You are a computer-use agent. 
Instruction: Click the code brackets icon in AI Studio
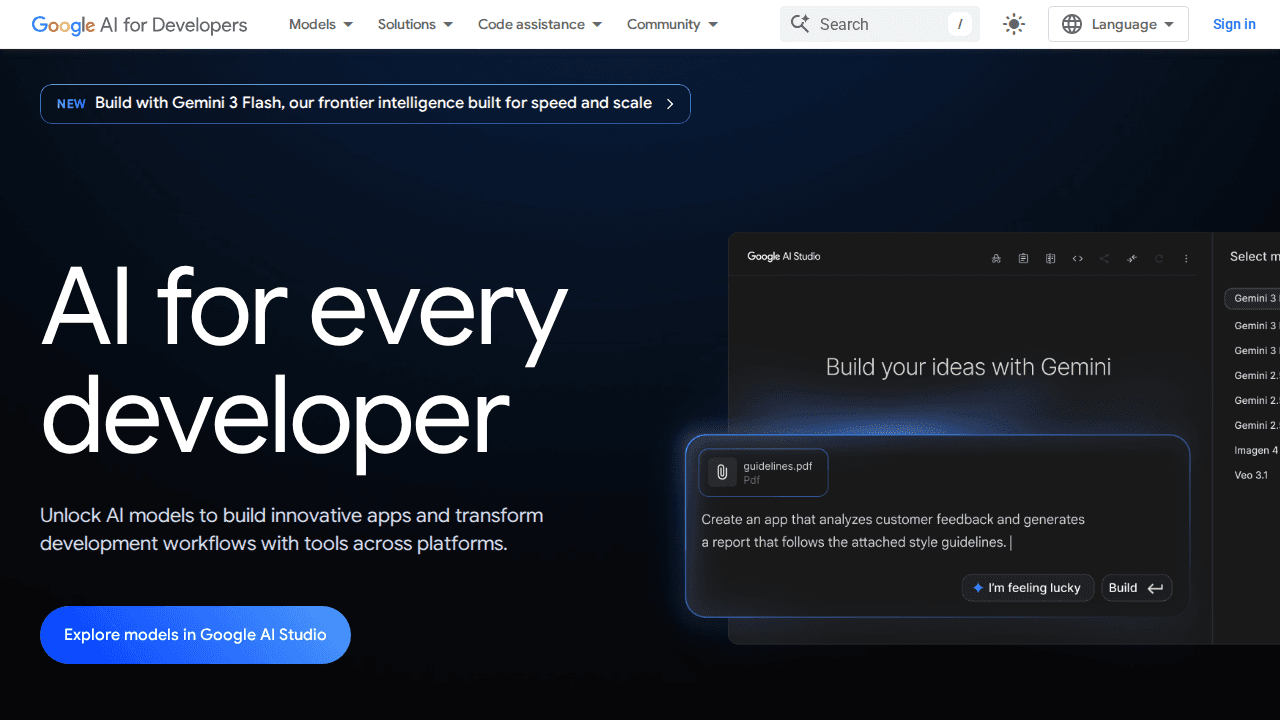1078,258
